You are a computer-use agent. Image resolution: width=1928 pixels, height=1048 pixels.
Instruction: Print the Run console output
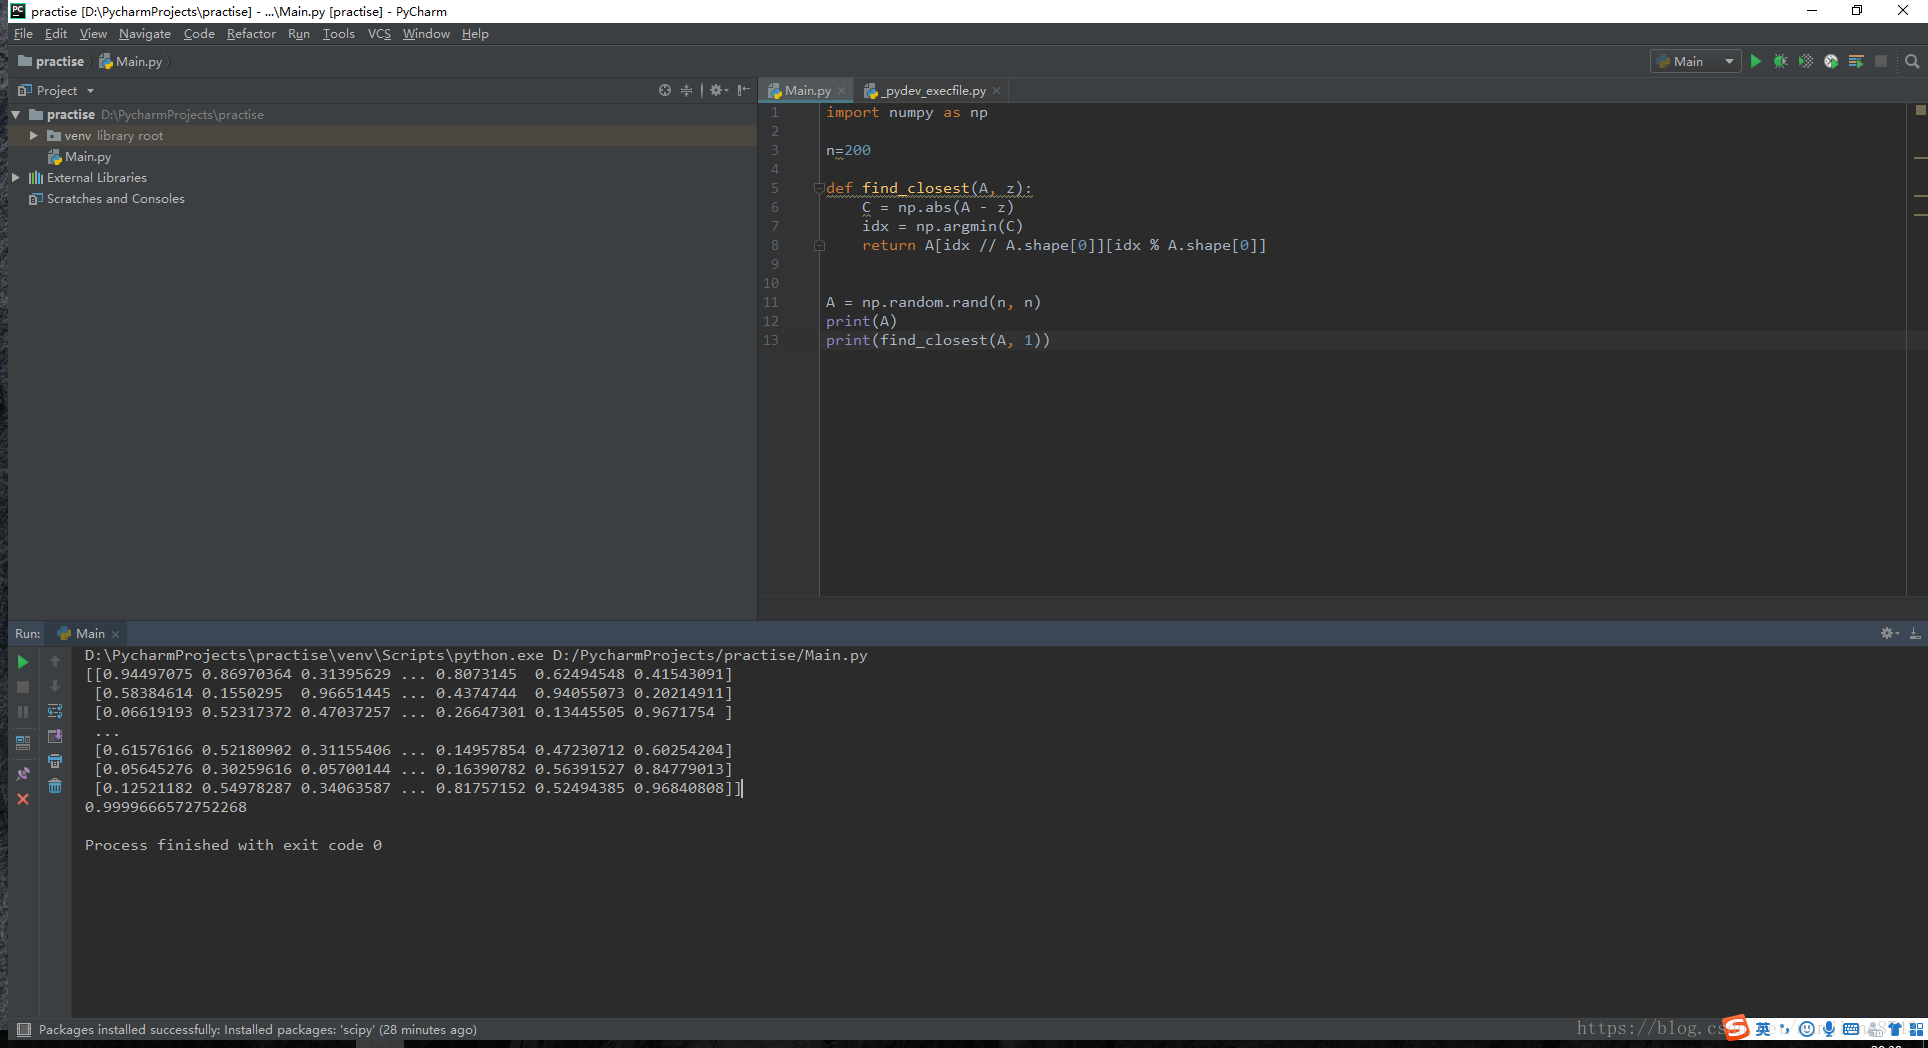click(55, 761)
